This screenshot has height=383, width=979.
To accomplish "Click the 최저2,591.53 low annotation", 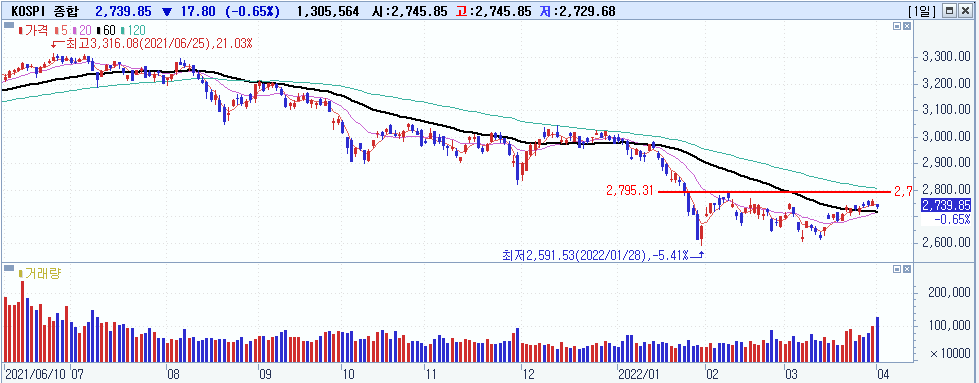I will pyautogui.click(x=595, y=255).
